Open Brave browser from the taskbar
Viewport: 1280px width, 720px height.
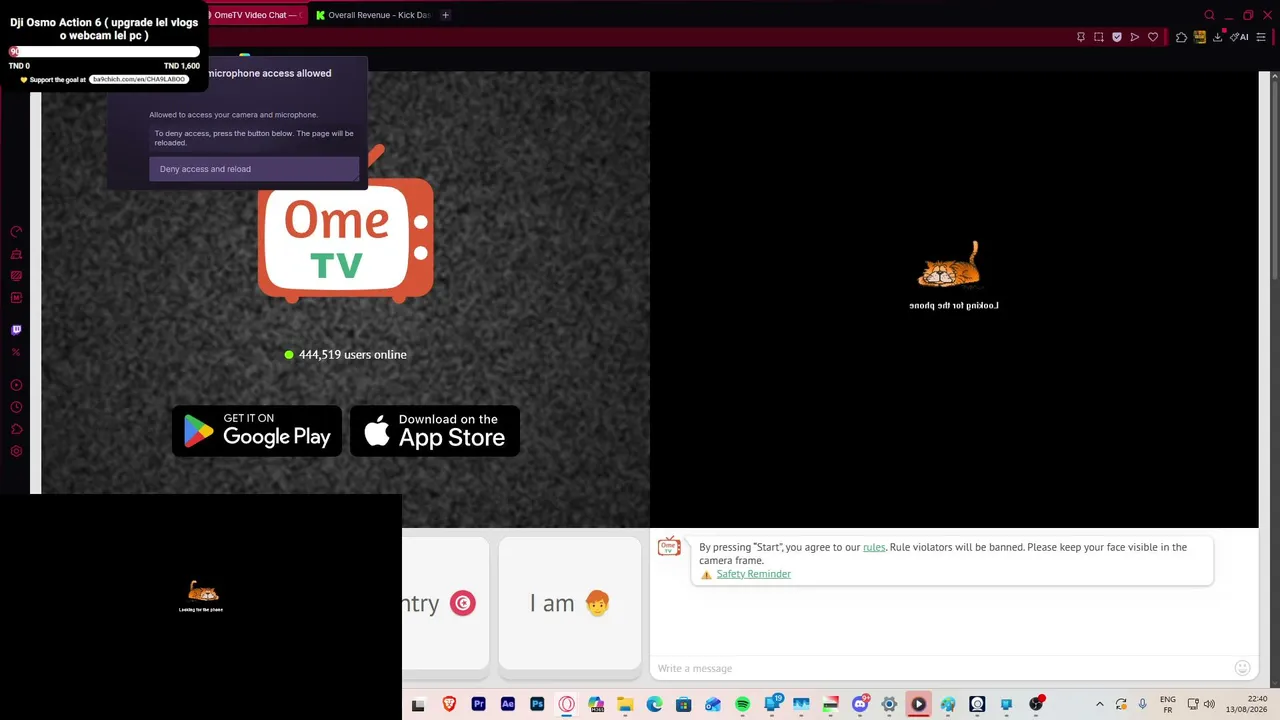(x=449, y=704)
